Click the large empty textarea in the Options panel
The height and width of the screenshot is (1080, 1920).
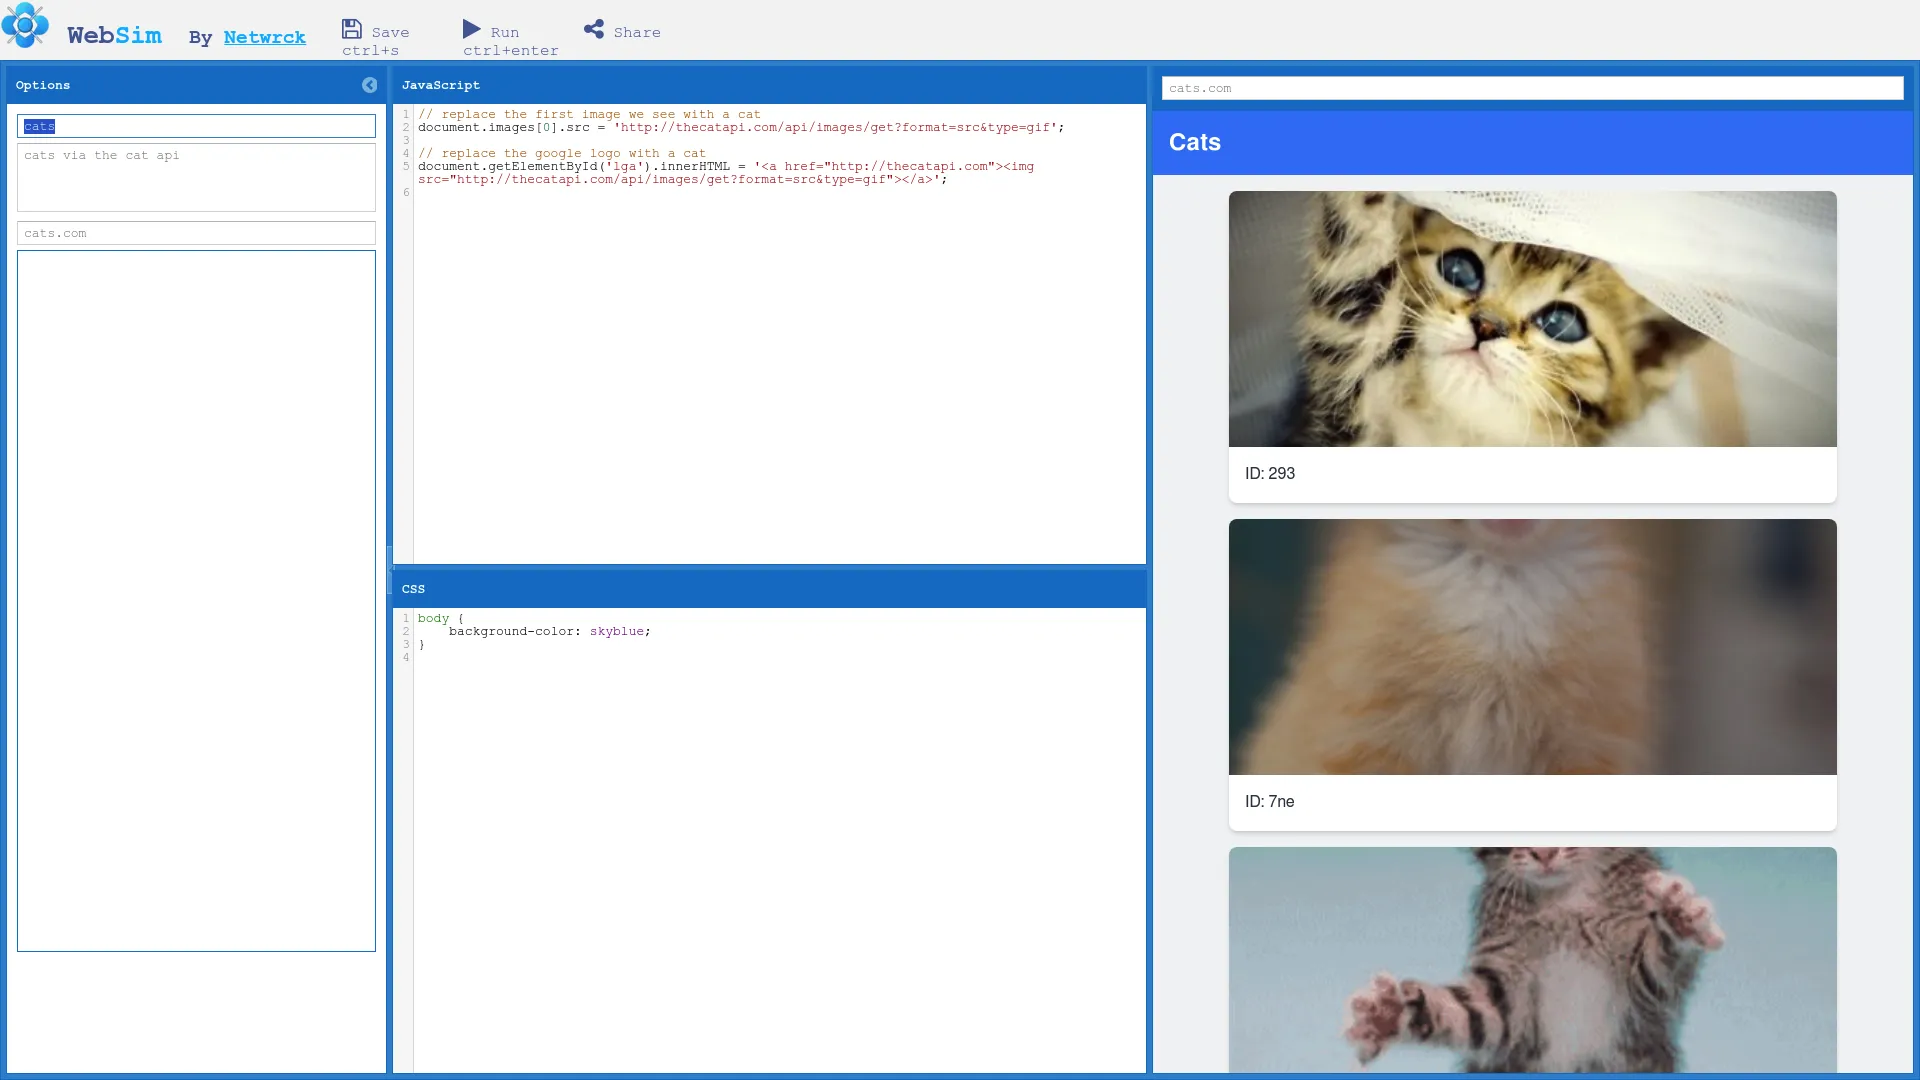point(196,601)
